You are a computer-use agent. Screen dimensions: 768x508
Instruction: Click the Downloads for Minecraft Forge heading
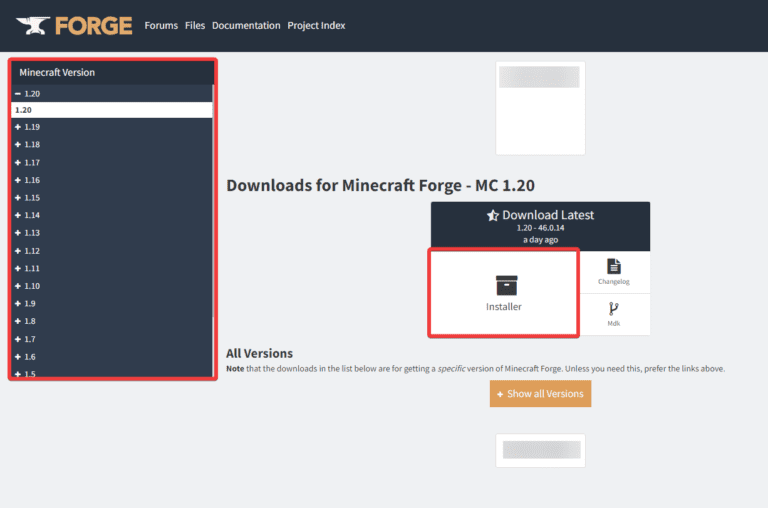pyautogui.click(x=381, y=186)
